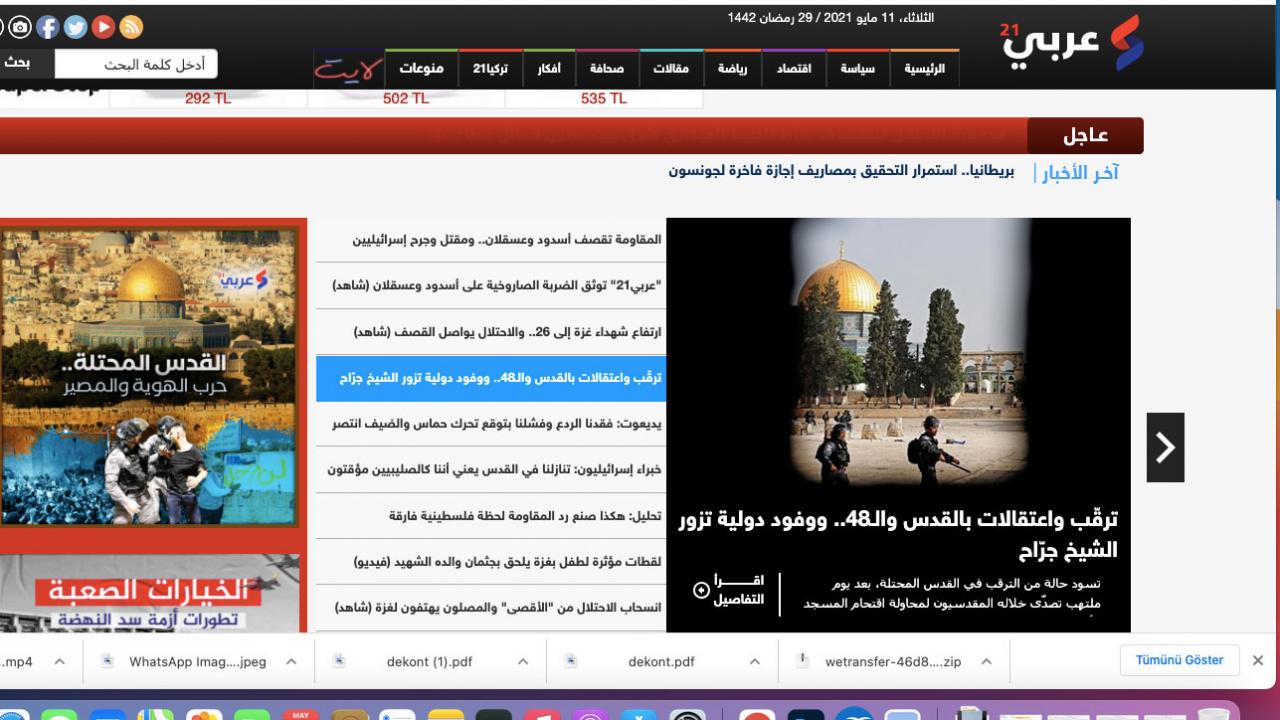The width and height of the screenshot is (1280, 720).
Task: Open the YouTube channel icon
Action: (102, 25)
